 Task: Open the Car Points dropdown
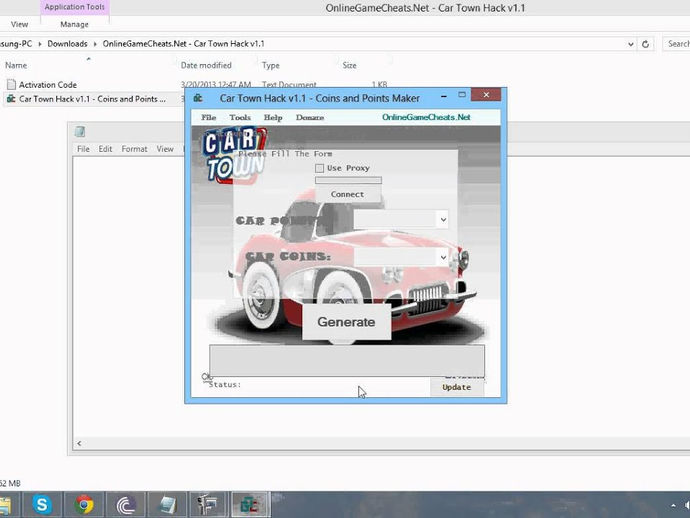click(443, 220)
